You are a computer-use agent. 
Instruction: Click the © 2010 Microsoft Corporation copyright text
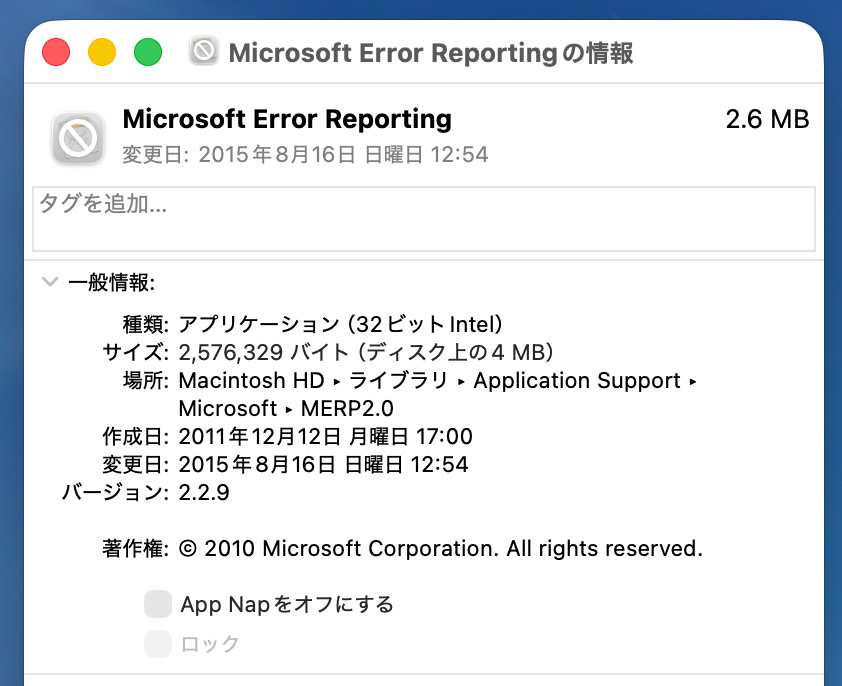[441, 549]
